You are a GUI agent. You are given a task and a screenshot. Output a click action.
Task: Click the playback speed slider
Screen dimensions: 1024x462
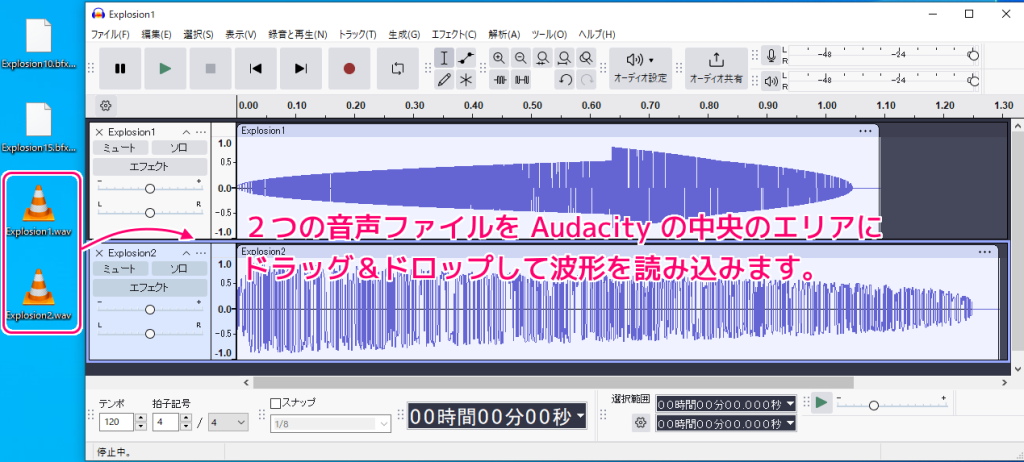[x=891, y=404]
